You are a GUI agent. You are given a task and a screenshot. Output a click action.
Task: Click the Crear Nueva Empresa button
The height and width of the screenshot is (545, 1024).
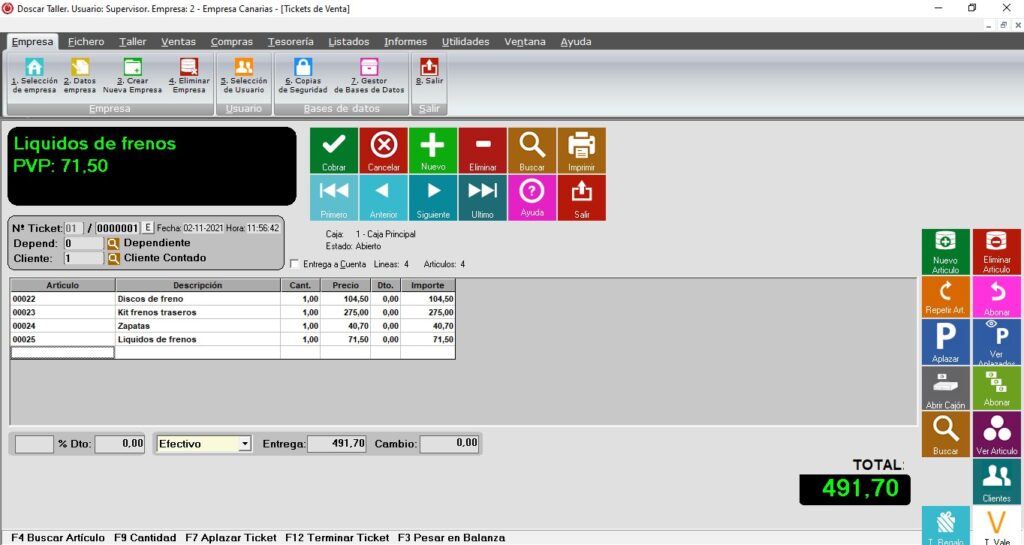[x=132, y=75]
